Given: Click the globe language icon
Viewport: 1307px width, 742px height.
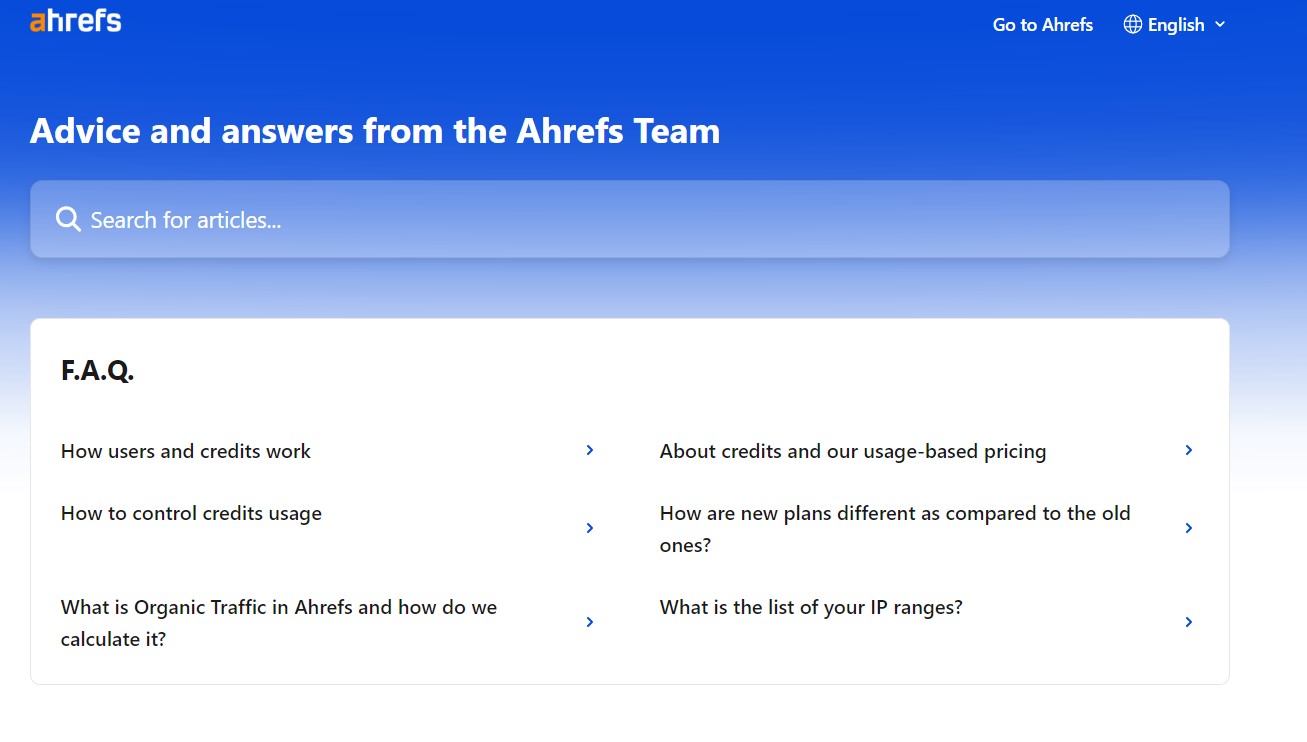Looking at the screenshot, I should click(1132, 25).
